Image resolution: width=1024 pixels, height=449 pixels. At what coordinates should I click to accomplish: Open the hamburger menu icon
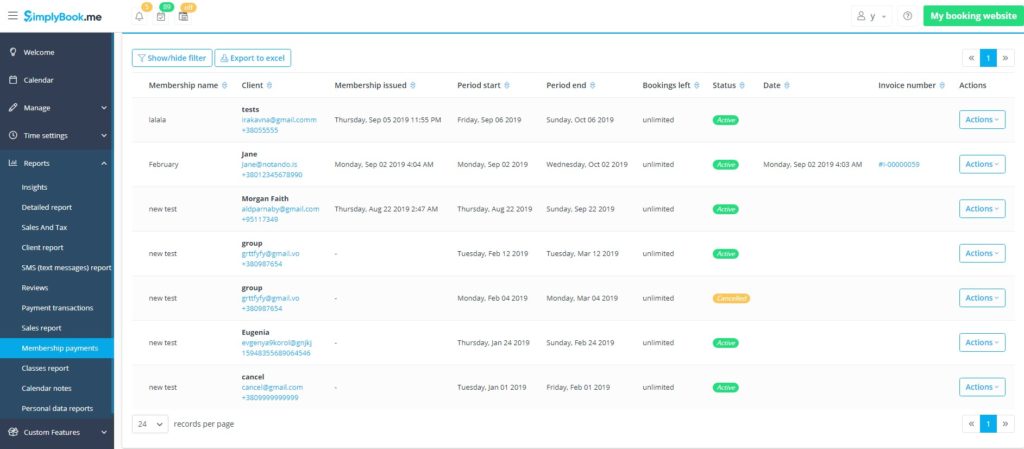12,16
